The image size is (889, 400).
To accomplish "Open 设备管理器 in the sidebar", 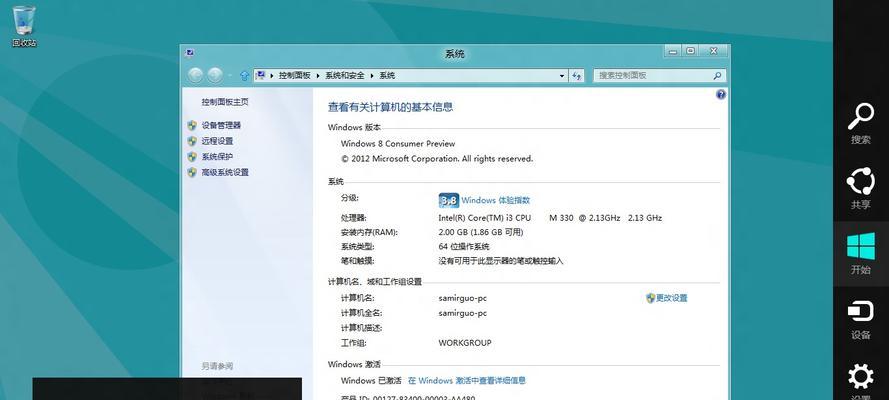I will [x=221, y=125].
